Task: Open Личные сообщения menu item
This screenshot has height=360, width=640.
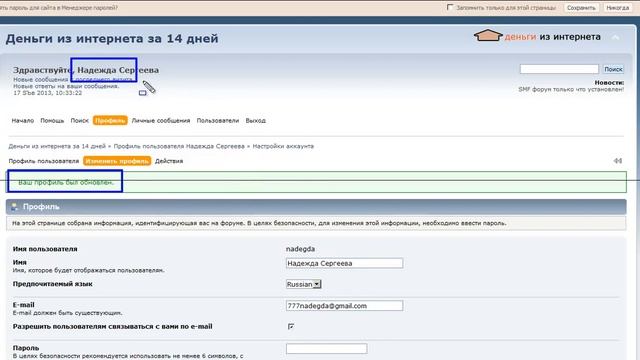Action: (x=161, y=120)
